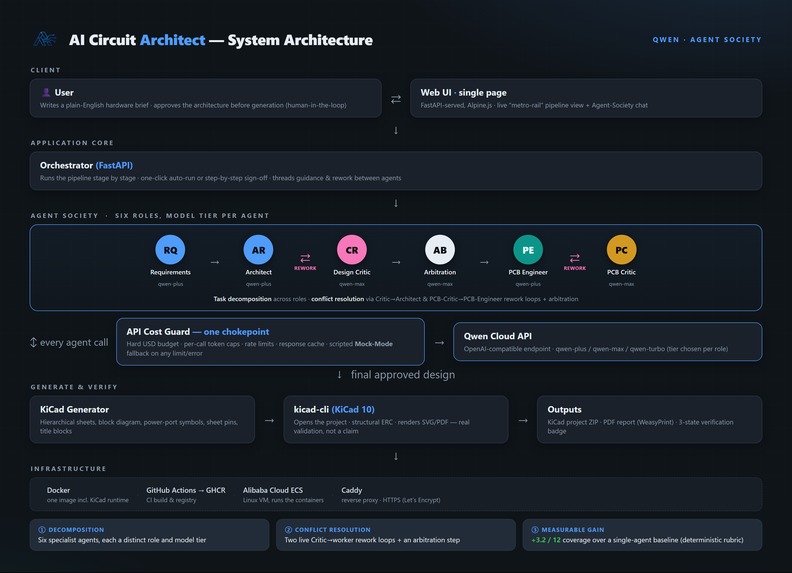Viewport: 792px width, 573px height.
Task: Click the up-down arrow beside every agent call
Action: click(x=33, y=342)
